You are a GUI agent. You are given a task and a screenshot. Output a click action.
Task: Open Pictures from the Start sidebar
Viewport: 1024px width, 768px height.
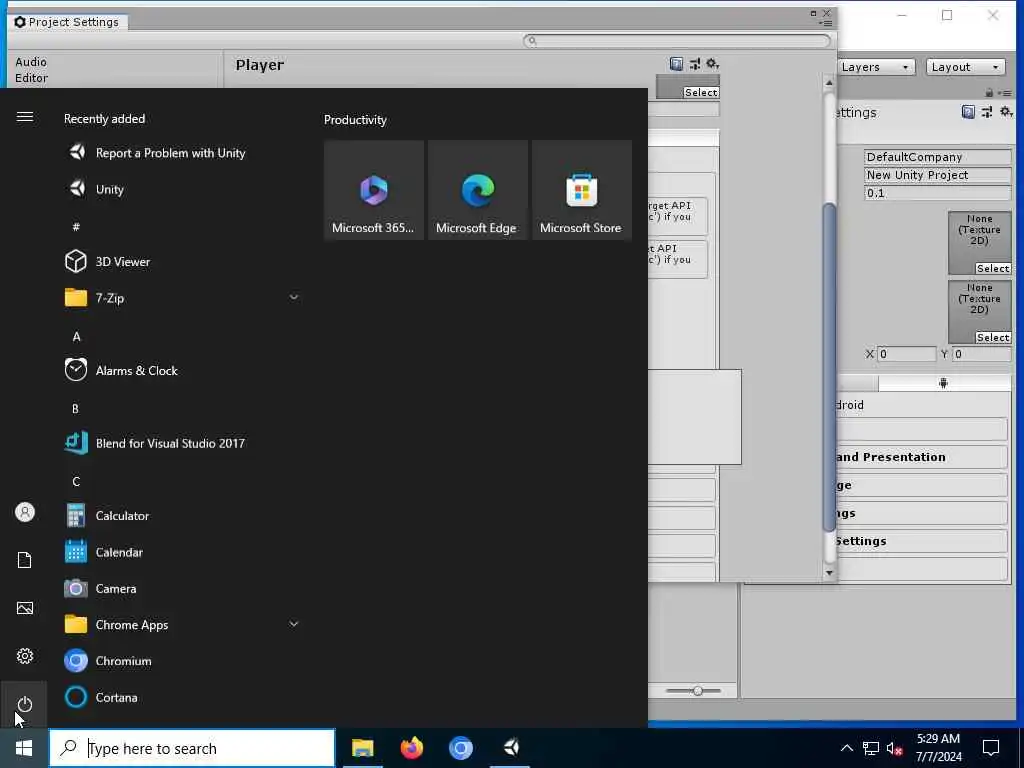[25, 608]
